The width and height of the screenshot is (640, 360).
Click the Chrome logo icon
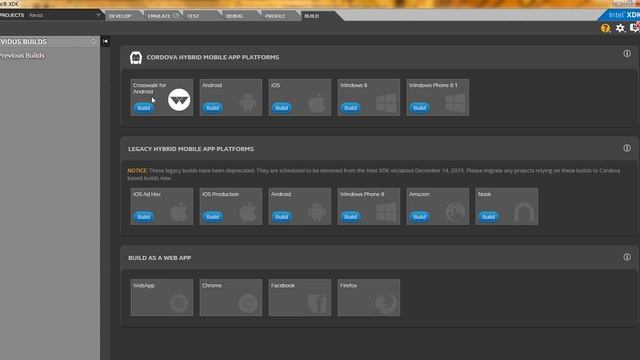coord(248,303)
